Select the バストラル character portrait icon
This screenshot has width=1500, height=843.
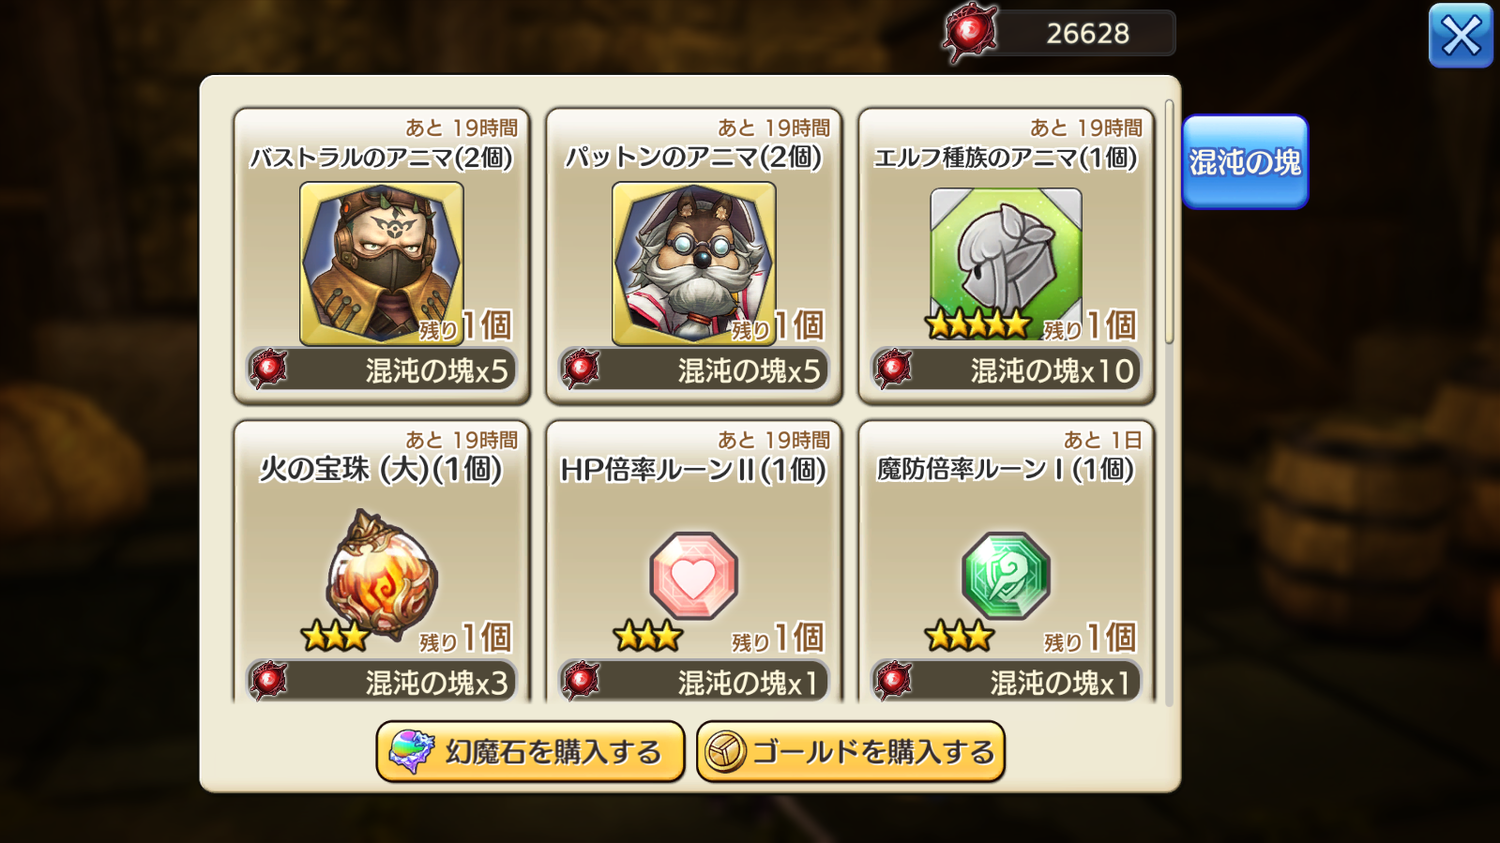point(381,264)
